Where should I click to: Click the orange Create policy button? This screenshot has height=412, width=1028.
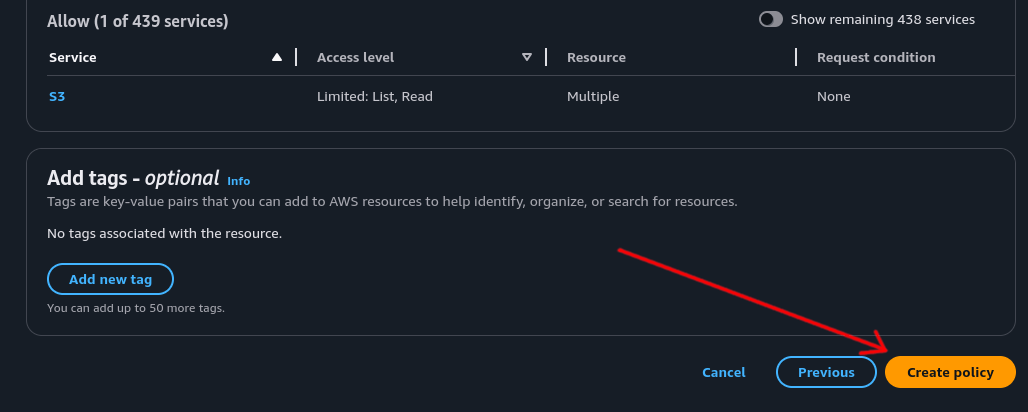(950, 372)
